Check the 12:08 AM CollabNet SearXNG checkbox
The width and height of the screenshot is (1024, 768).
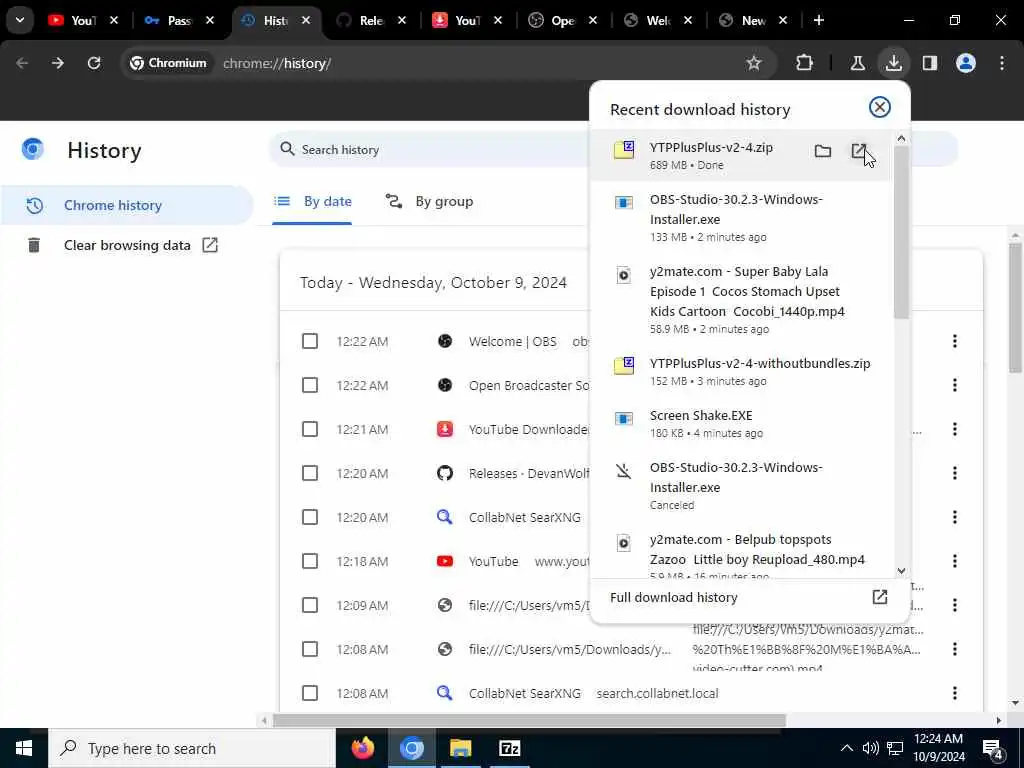click(310, 693)
